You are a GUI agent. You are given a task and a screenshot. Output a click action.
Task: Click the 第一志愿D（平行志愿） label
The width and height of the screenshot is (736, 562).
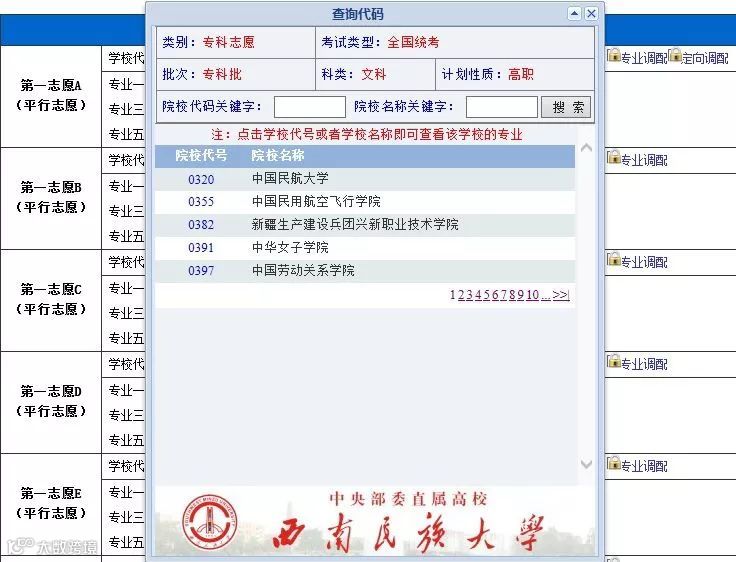click(x=51, y=401)
